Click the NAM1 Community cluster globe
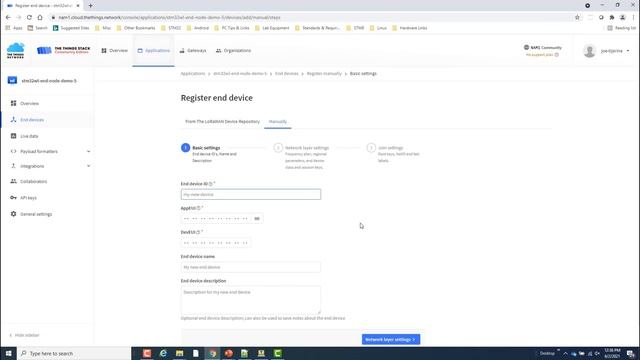Screen dimensions: 640x360 pyautogui.click(x=526, y=47)
